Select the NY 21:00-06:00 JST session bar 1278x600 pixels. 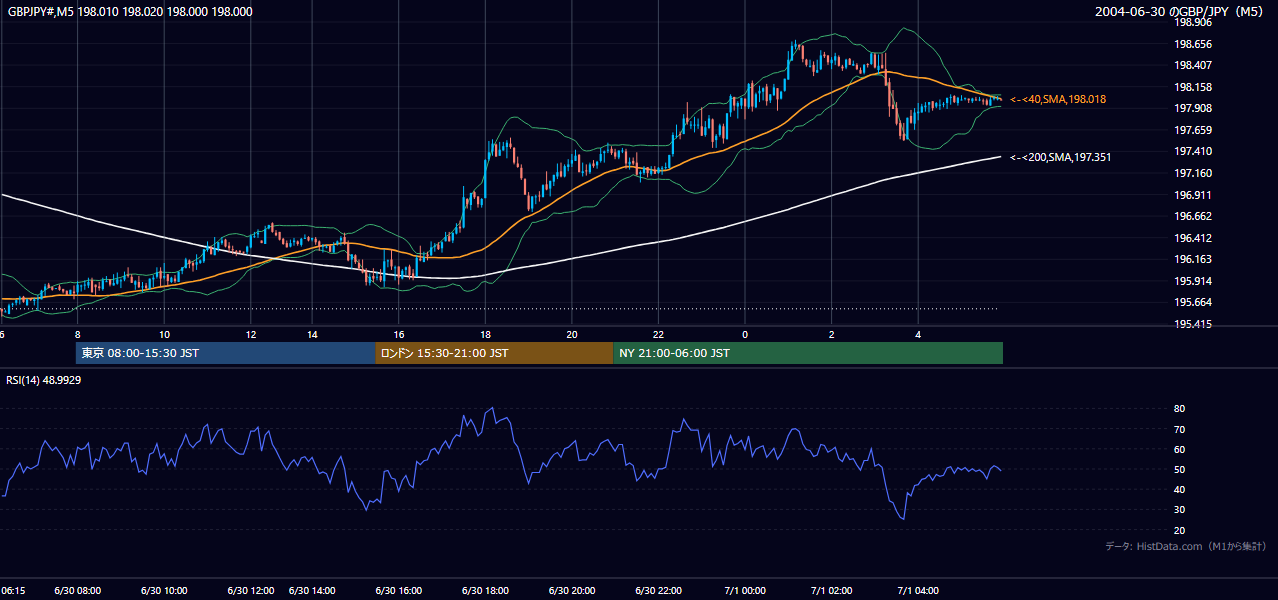(808, 353)
